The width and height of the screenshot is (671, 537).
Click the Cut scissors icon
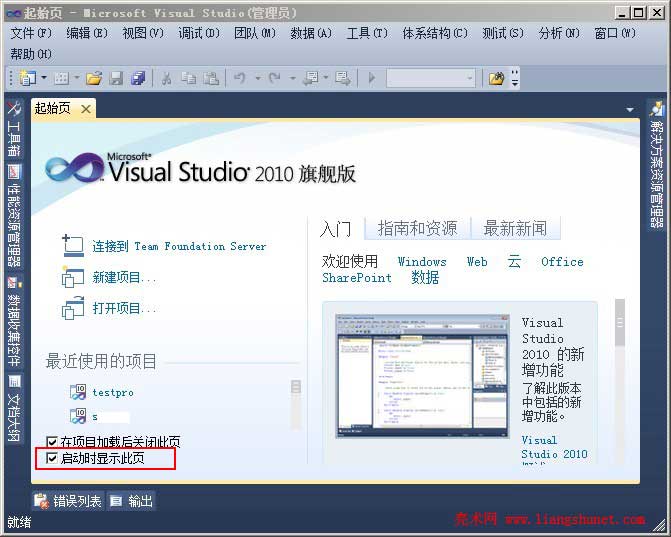[x=166, y=78]
